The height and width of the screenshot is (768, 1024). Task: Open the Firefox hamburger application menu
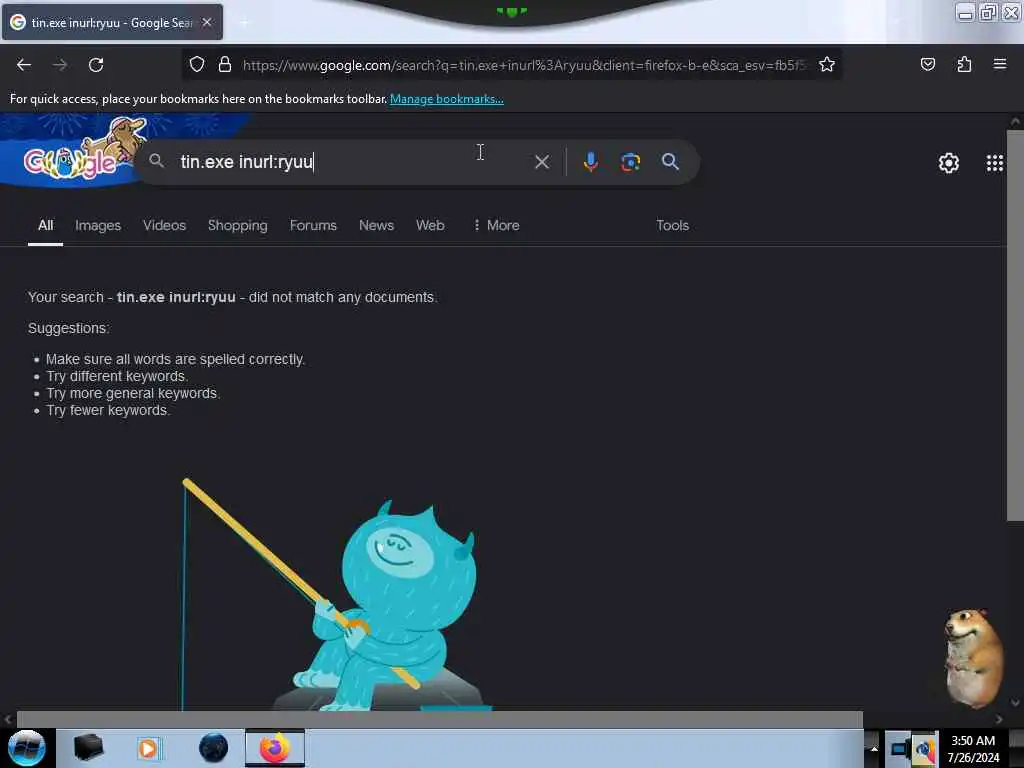[x=1000, y=64]
